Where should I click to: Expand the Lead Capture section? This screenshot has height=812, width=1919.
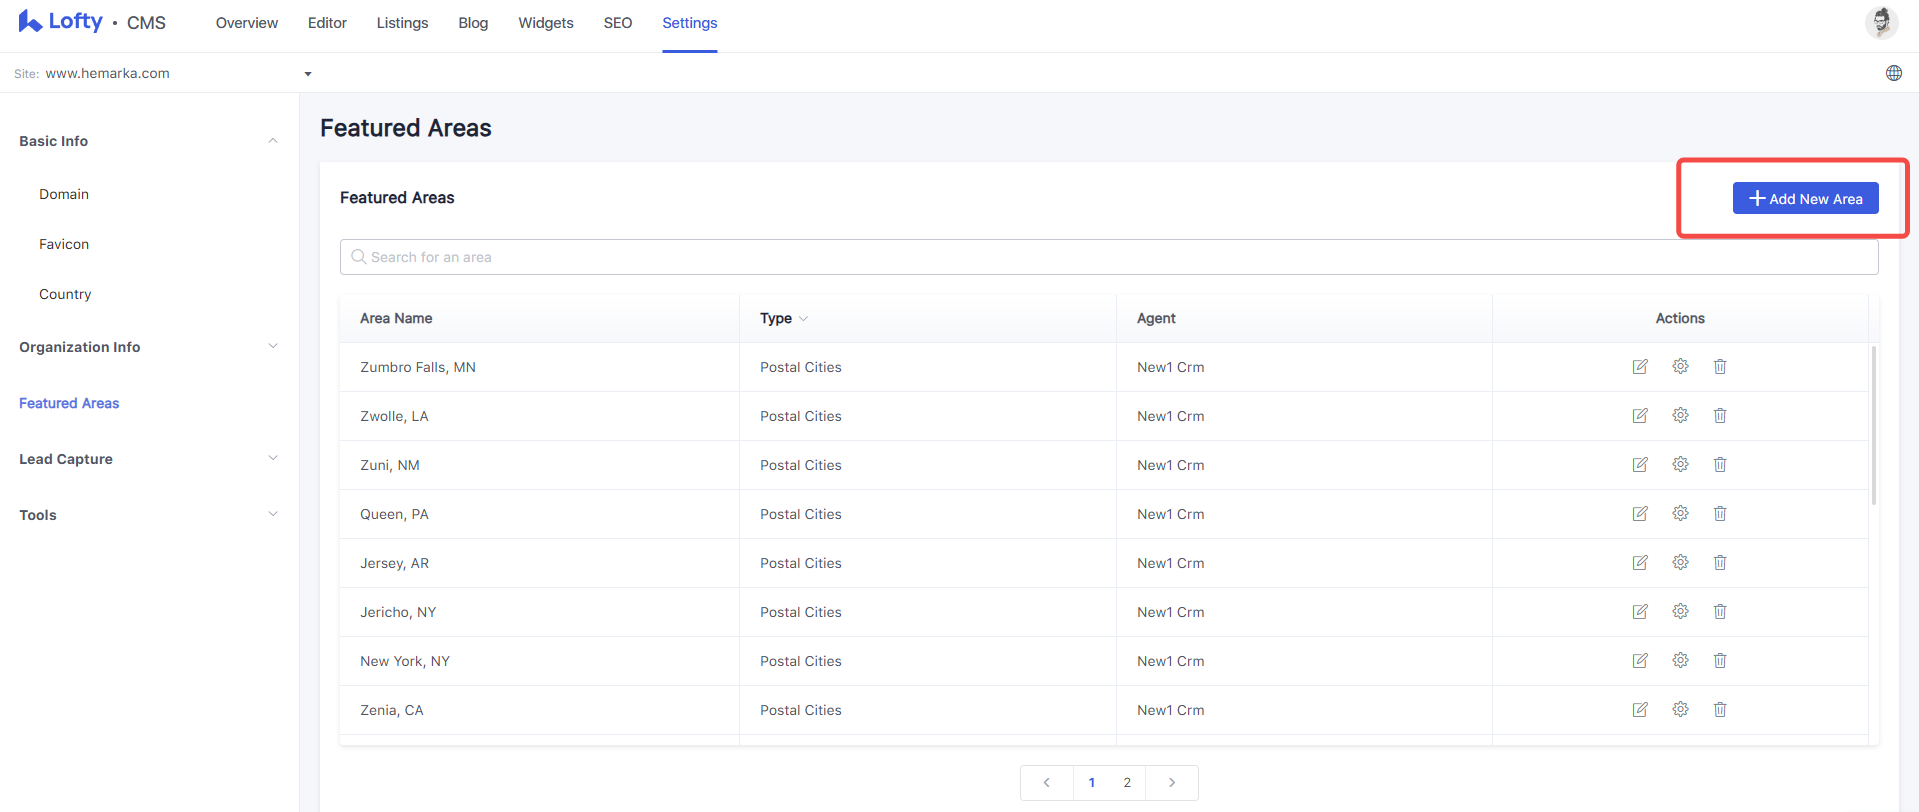148,459
